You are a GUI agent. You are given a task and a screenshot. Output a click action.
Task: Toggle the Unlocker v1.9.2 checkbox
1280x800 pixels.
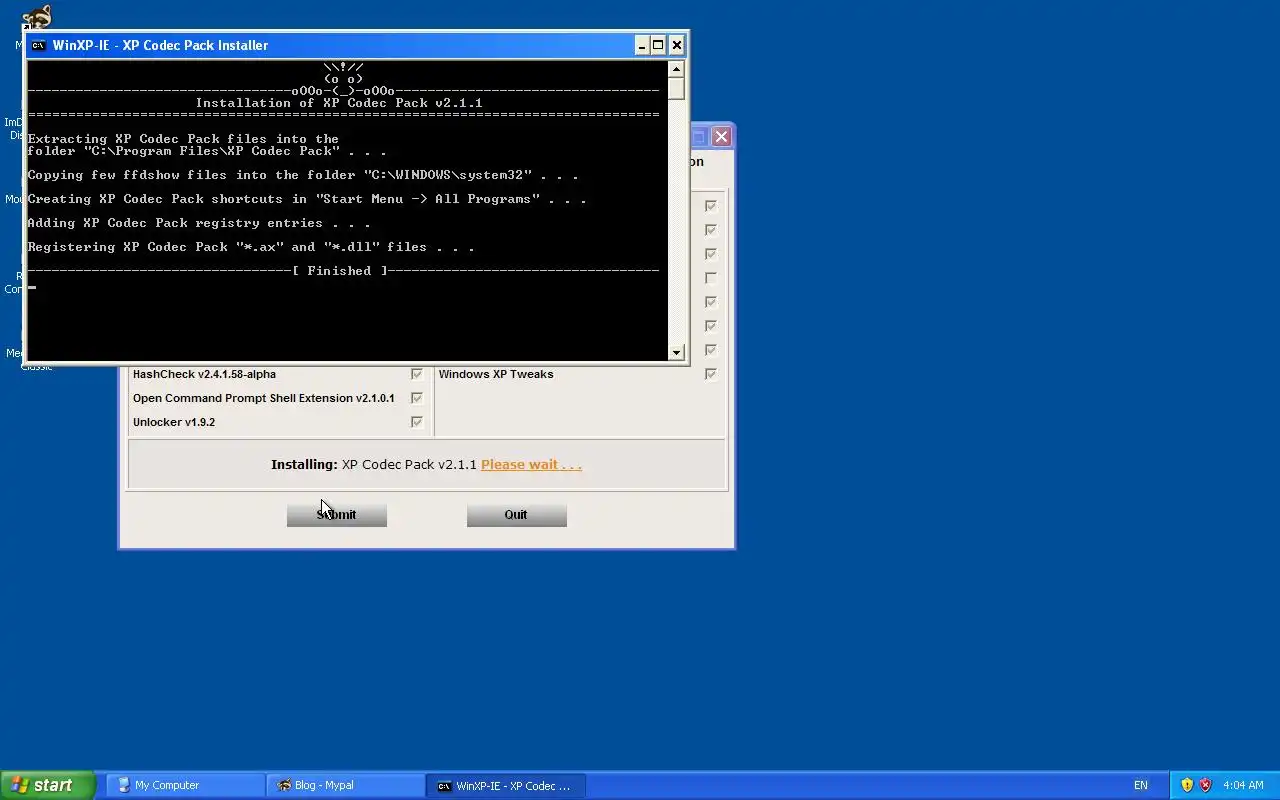[417, 422]
